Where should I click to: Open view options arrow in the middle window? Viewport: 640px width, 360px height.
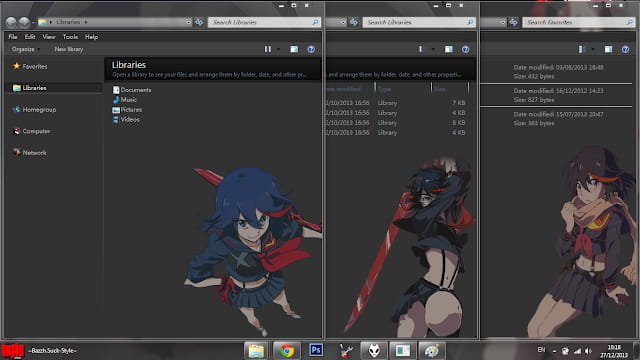point(433,49)
